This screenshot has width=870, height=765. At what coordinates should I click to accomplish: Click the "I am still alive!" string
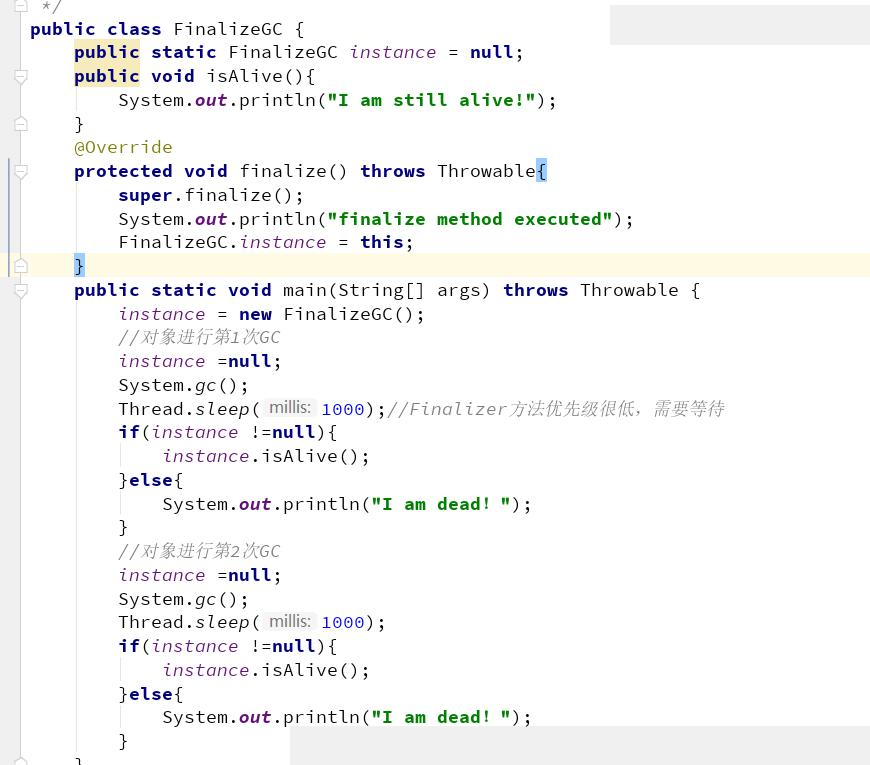[431, 100]
